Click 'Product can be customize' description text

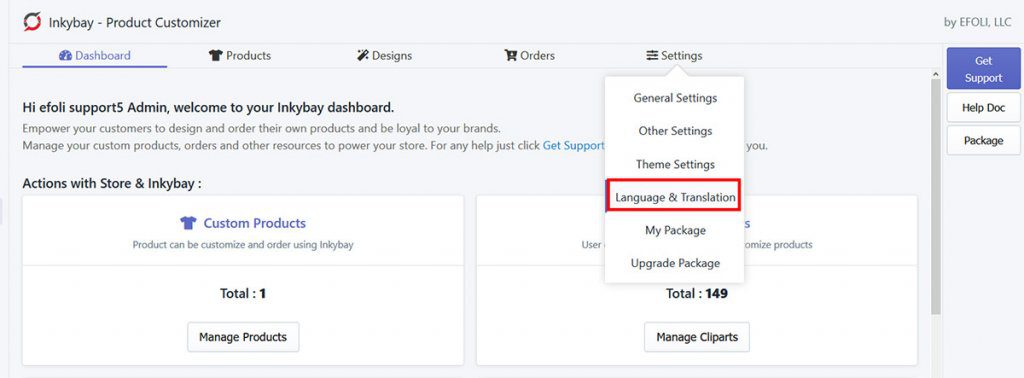click(243, 245)
